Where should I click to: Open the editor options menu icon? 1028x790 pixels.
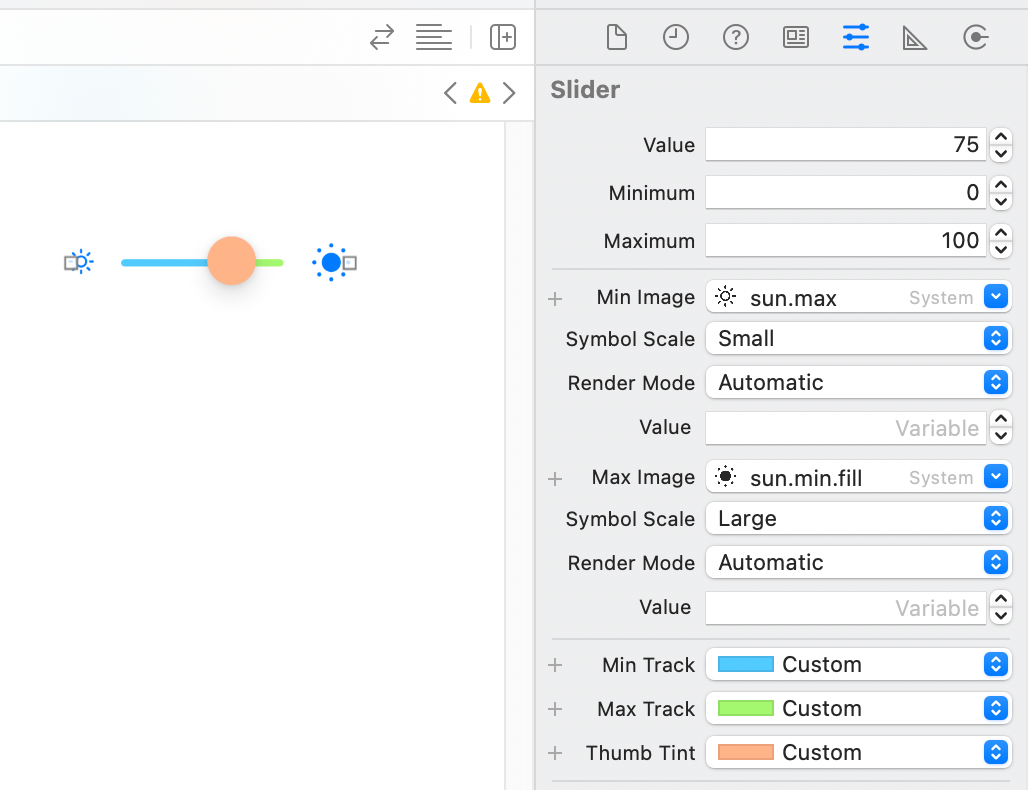pyautogui.click(x=433, y=37)
